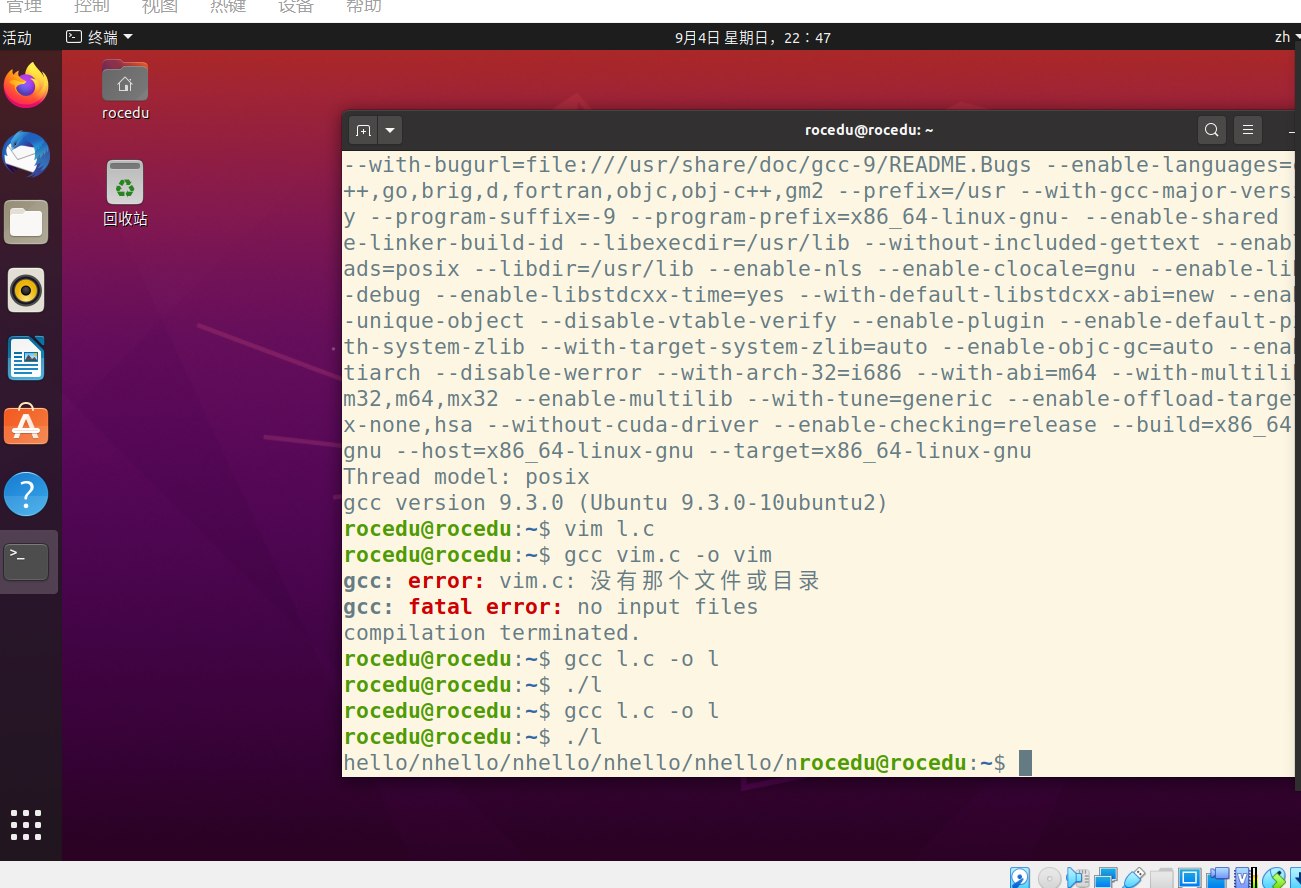1301x888 pixels.
Task: Open the VirtualBox 设备 menu
Action: coord(296,7)
